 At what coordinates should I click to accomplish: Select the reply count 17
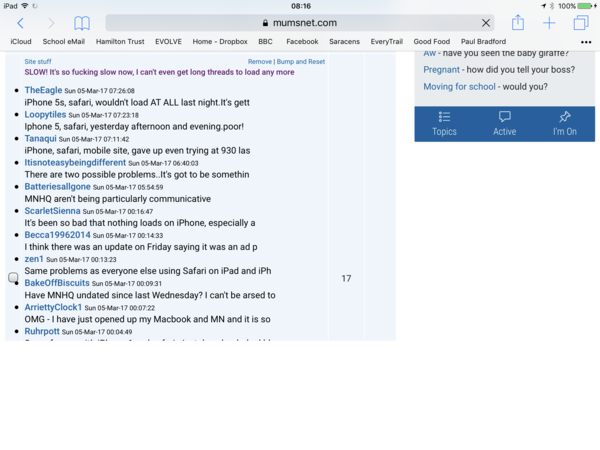(x=346, y=279)
